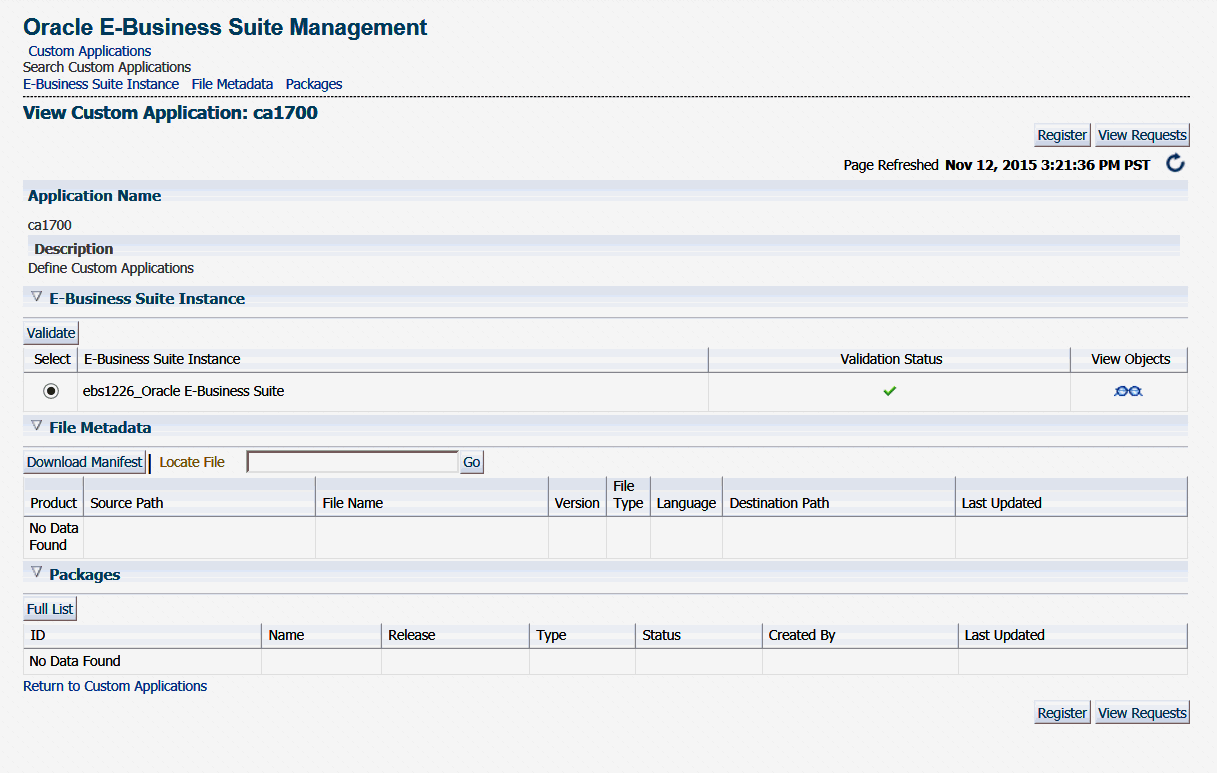Click the ebs1226_Oracle E-Business Suite instance name

(183, 391)
